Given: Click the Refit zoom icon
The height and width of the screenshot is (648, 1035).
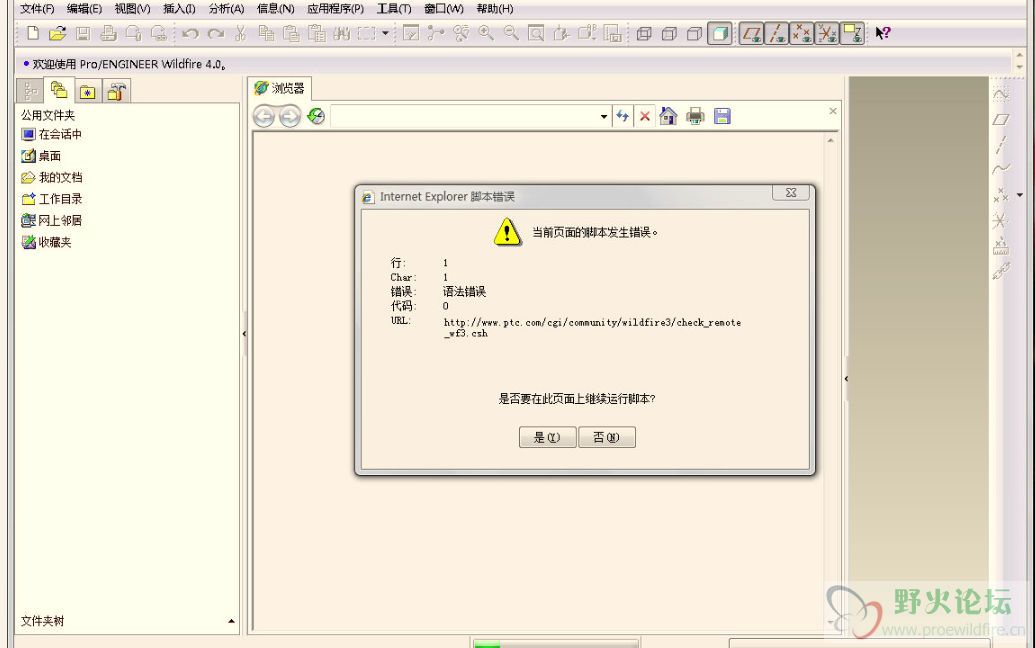Looking at the screenshot, I should (536, 33).
